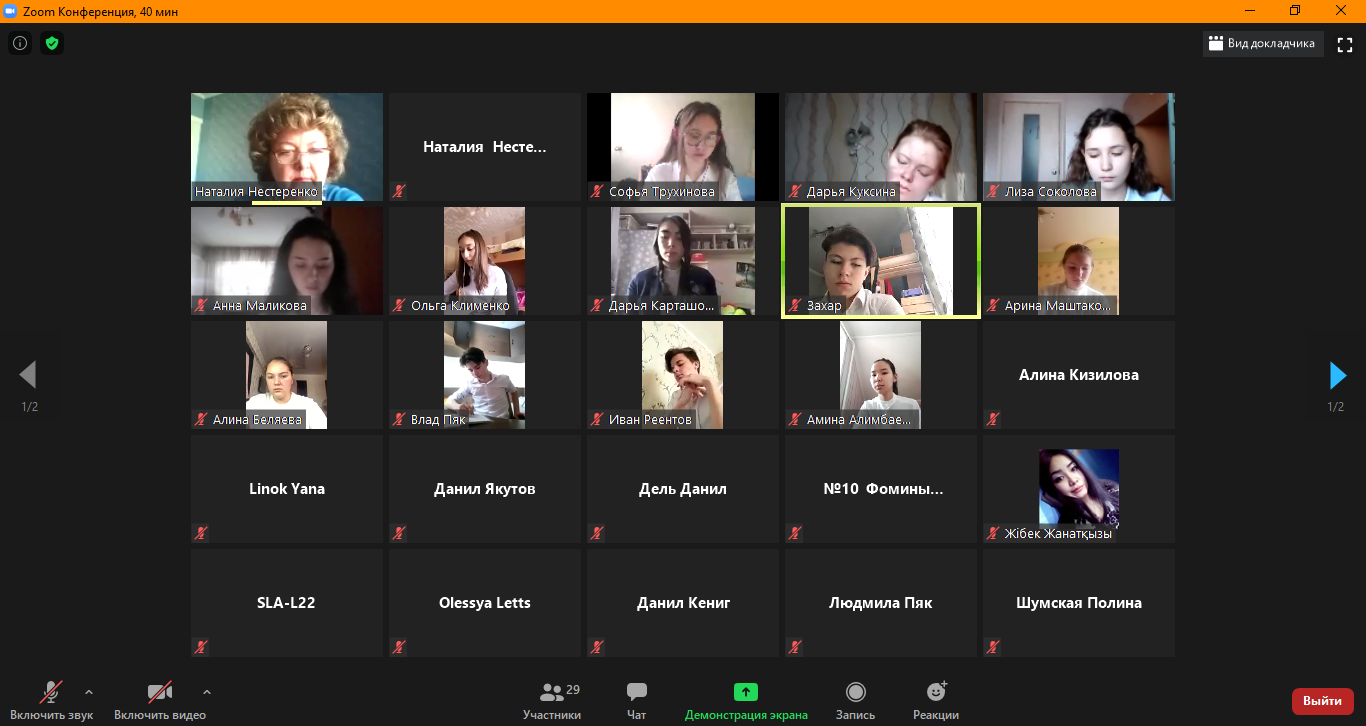
Task: Select Наталия Нестеренко video tile
Action: 287,147
